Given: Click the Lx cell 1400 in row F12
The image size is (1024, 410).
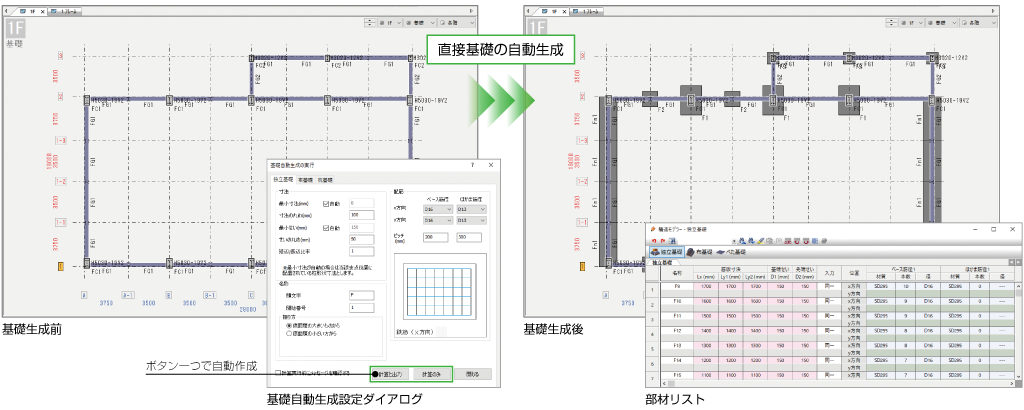Looking at the screenshot, I should tap(706, 331).
